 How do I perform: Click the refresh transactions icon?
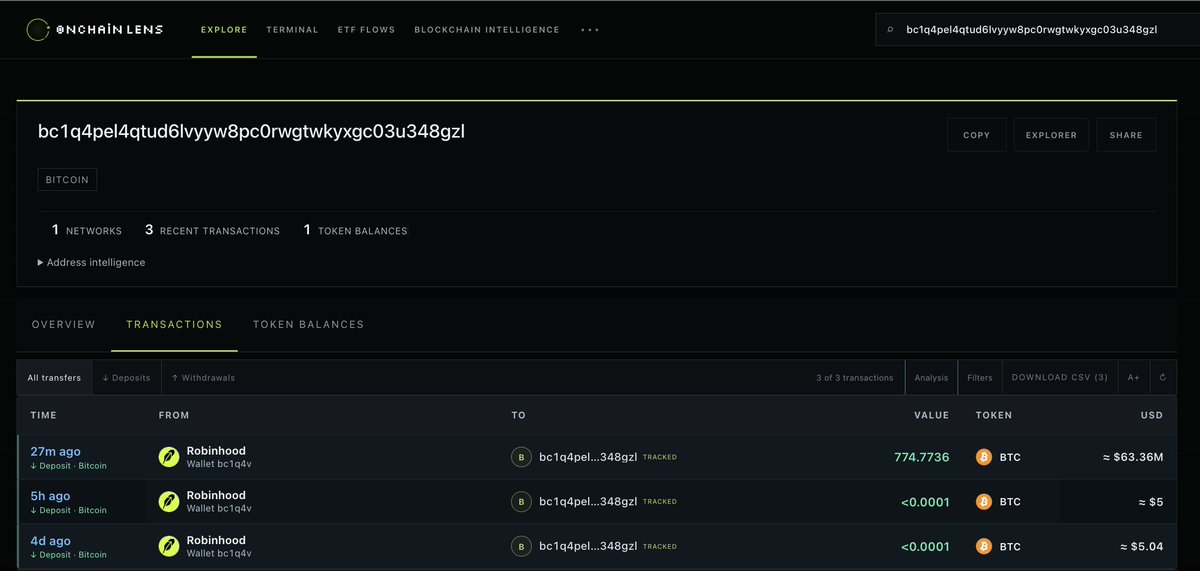[x=1162, y=378]
